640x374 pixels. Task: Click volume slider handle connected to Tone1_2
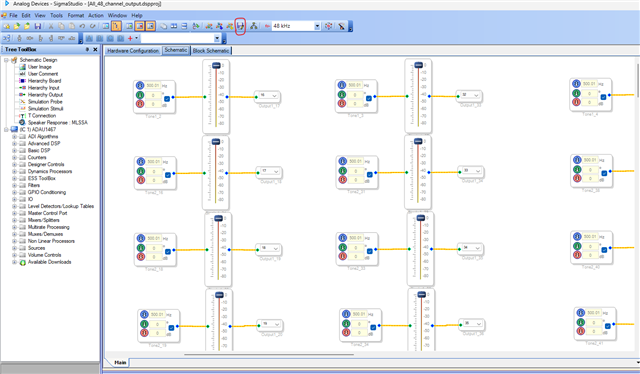pyautogui.click(x=216, y=65)
